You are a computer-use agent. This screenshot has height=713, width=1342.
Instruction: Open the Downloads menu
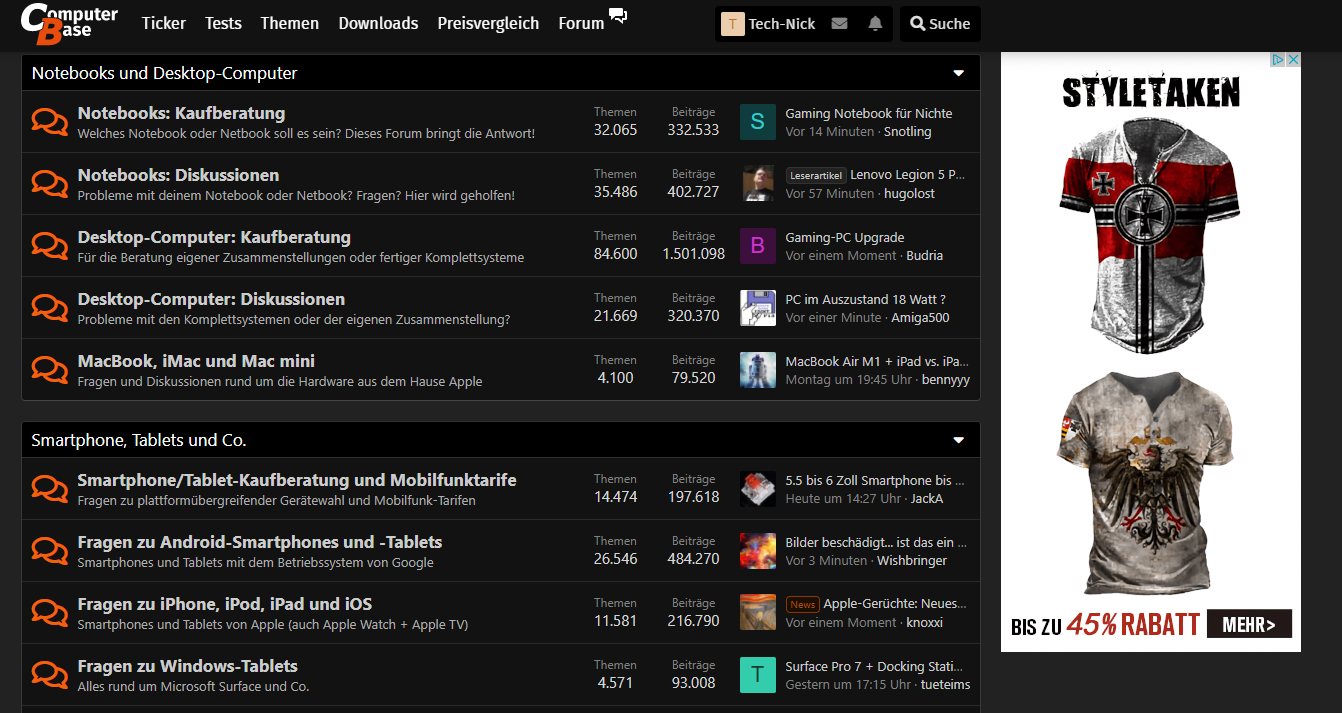point(378,23)
